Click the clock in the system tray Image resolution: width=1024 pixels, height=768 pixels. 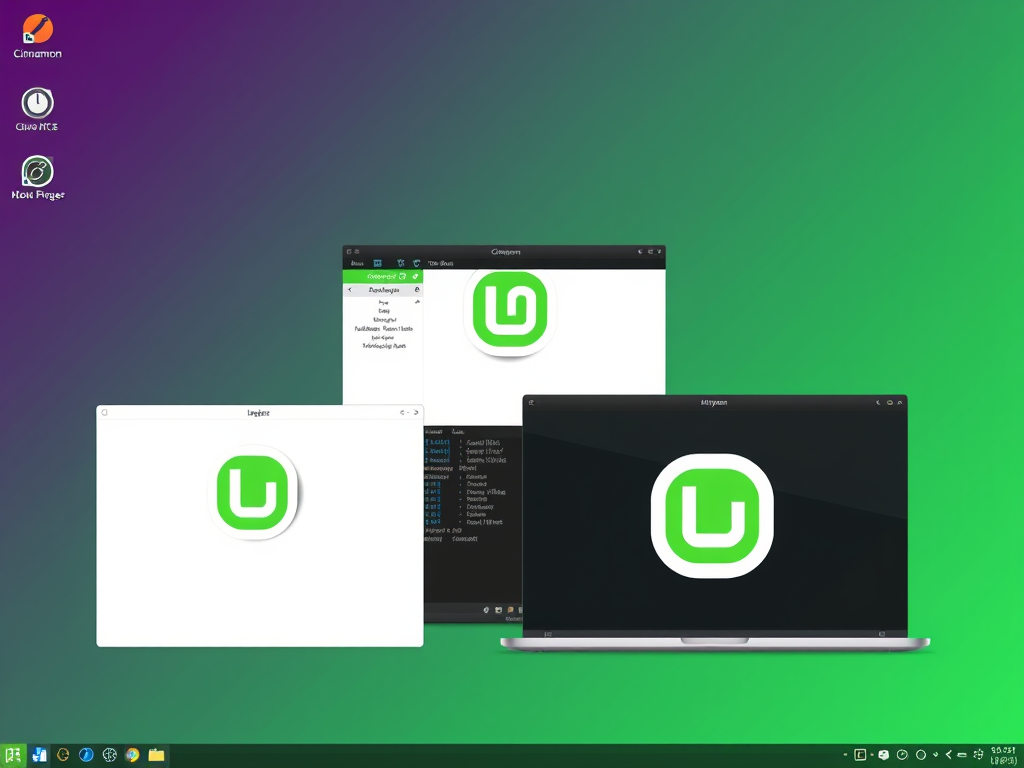(x=1003, y=754)
